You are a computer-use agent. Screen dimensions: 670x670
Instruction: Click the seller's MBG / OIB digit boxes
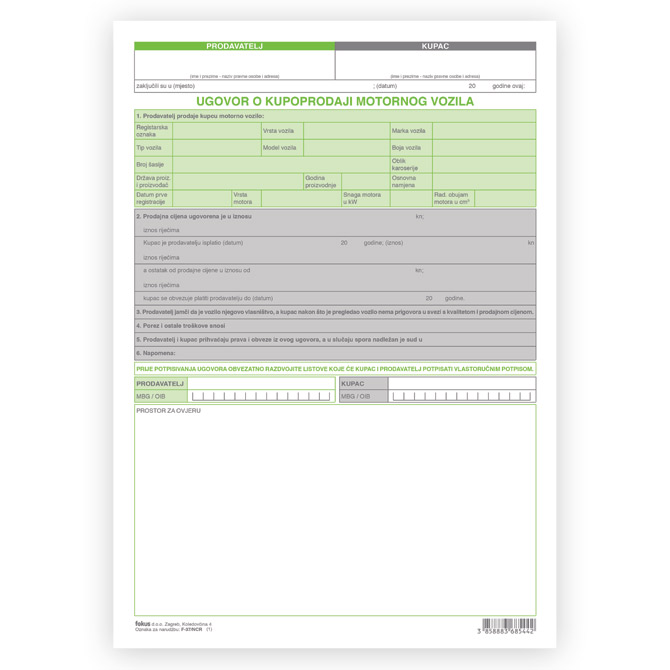click(x=262, y=396)
